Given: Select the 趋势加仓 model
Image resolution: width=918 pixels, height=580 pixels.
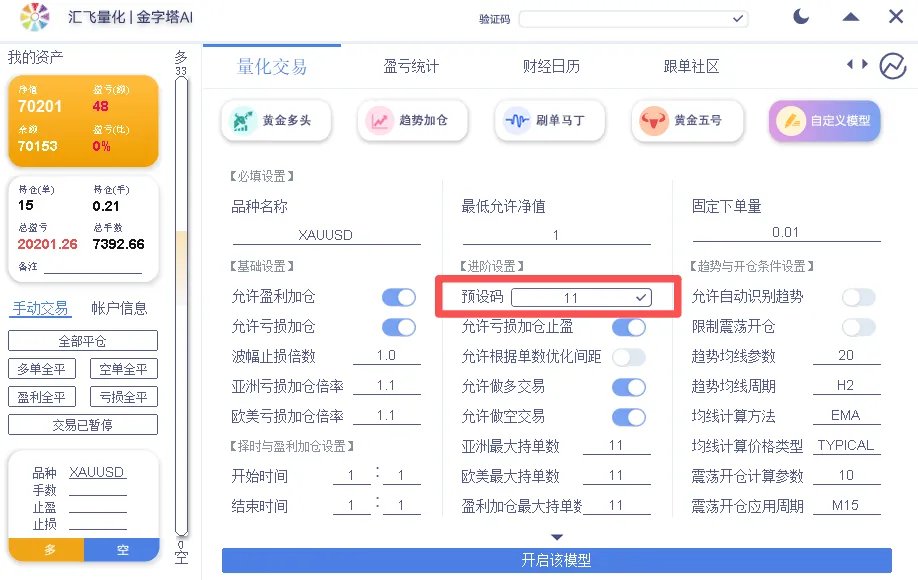Looking at the screenshot, I should pyautogui.click(x=412, y=121).
